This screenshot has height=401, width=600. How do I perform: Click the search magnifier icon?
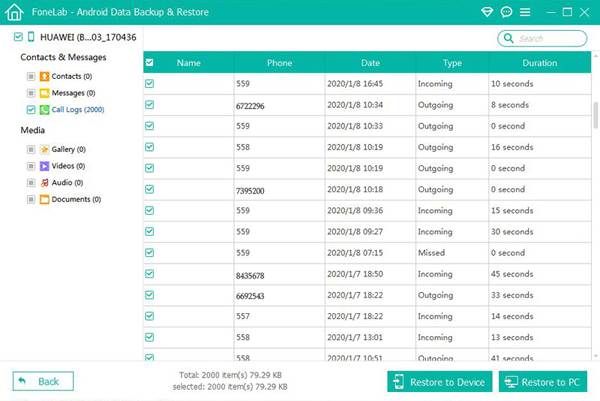pos(509,38)
